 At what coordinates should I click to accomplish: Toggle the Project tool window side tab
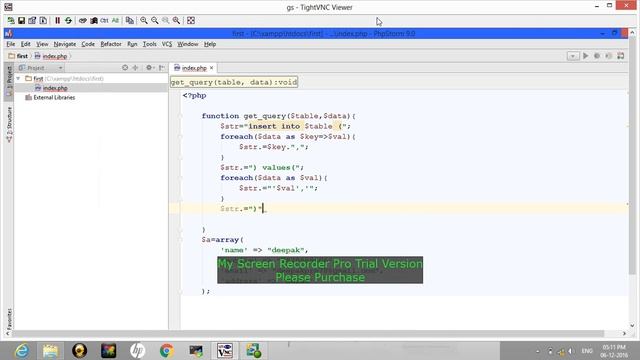pos(9,81)
